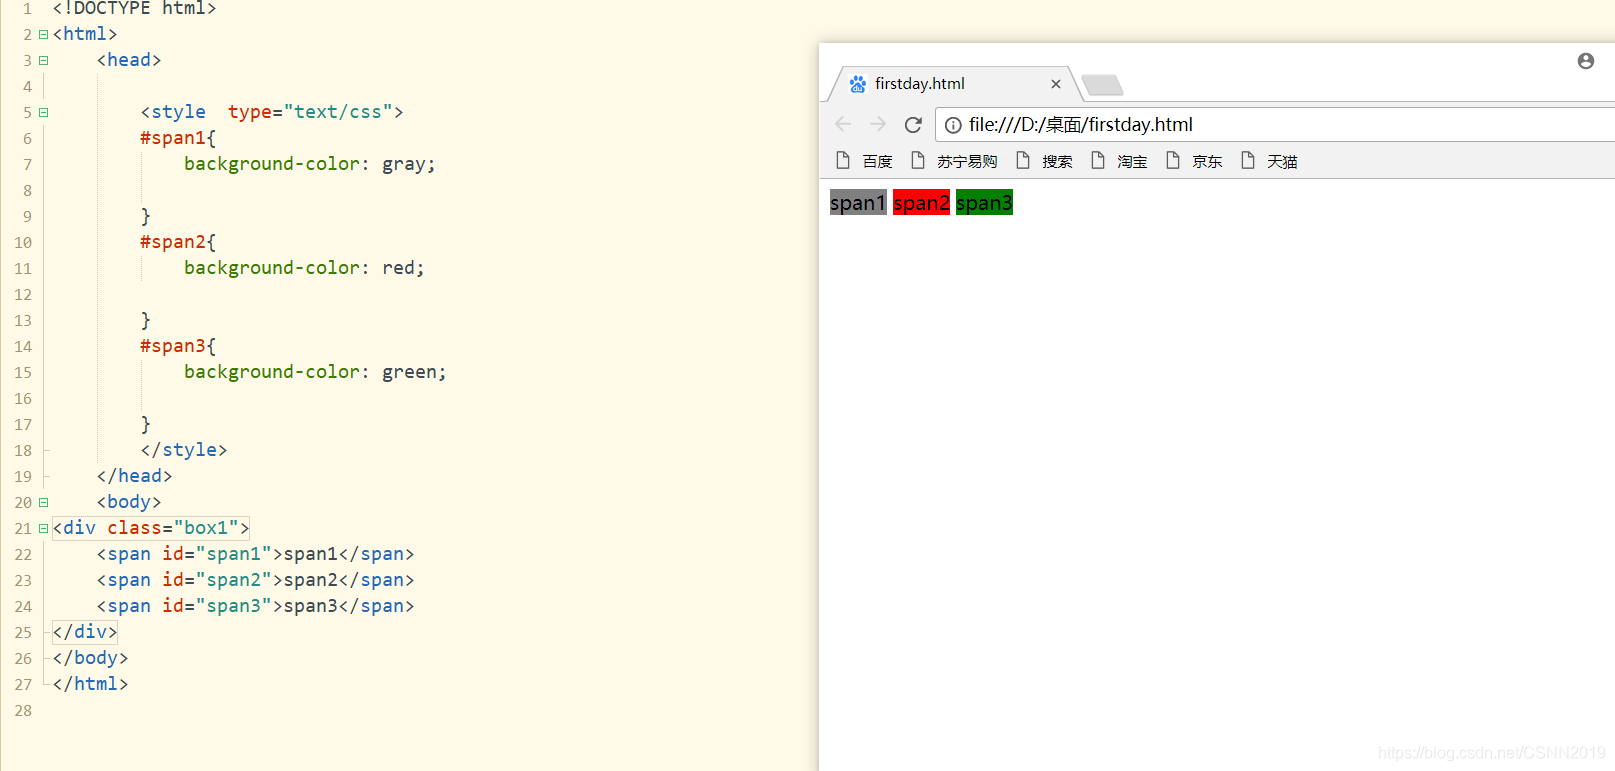Screen dimensions: 1615x771
Task: Click the closing </head> tag
Action: (134, 476)
